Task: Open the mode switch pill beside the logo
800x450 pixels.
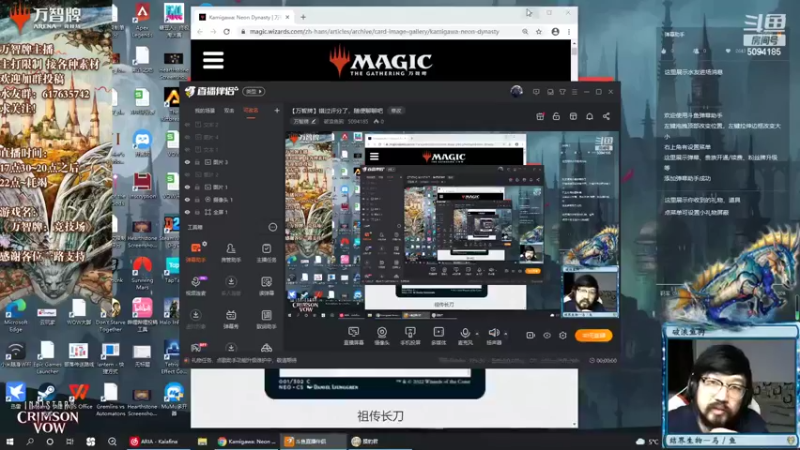Action: pyautogui.click(x=254, y=91)
